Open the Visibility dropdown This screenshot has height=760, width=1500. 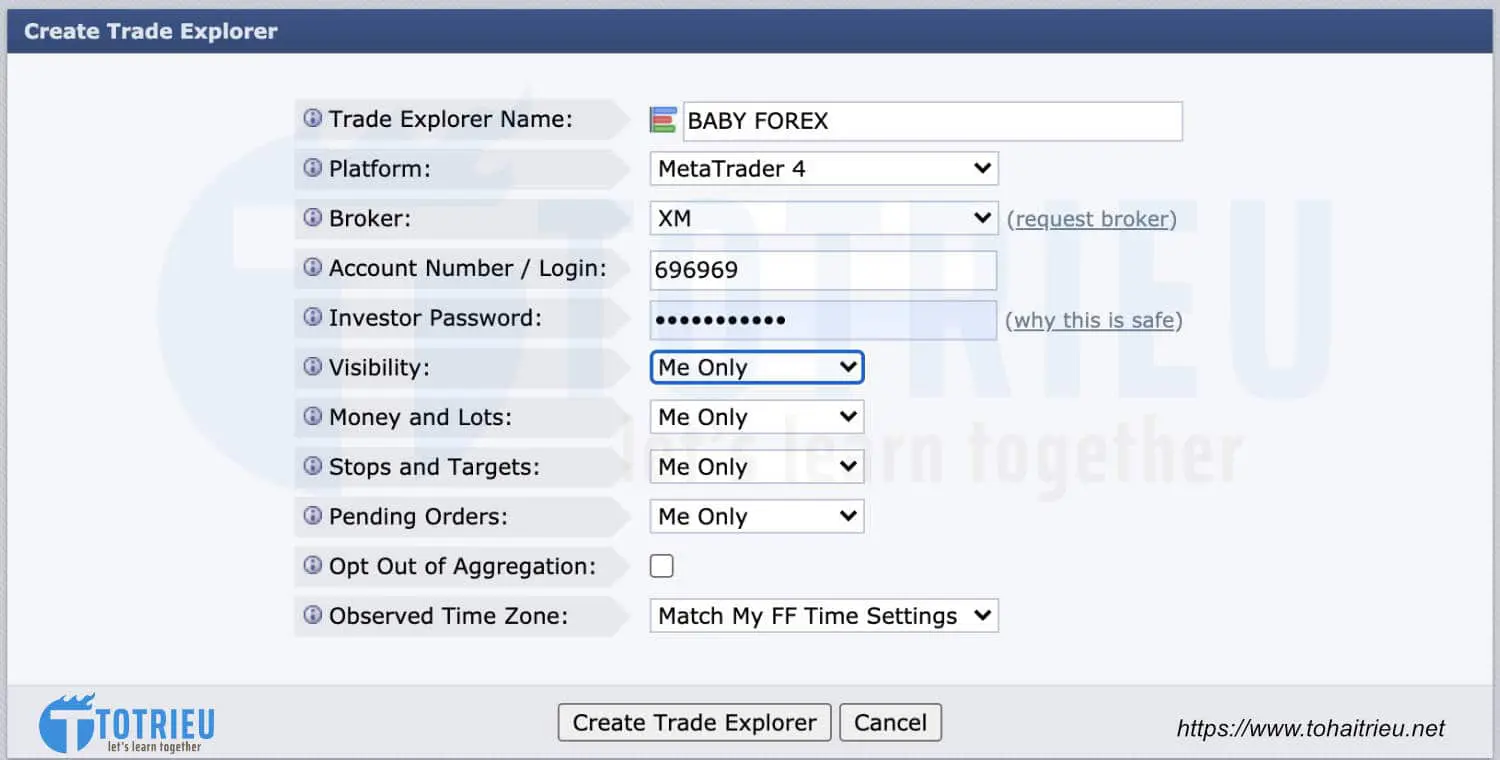[756, 368]
